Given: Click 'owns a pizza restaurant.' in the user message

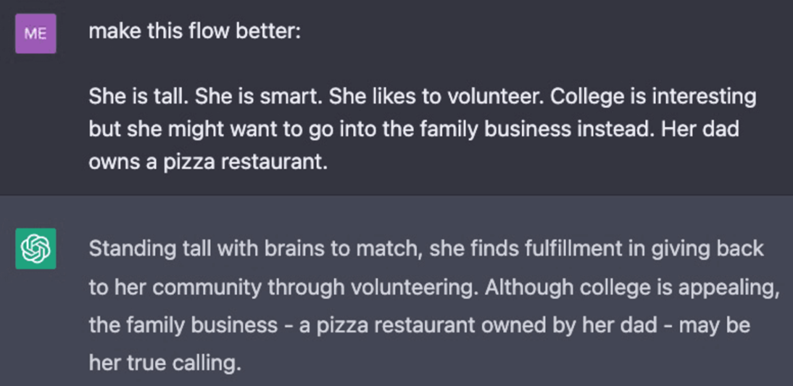Looking at the screenshot, I should [x=208, y=162].
